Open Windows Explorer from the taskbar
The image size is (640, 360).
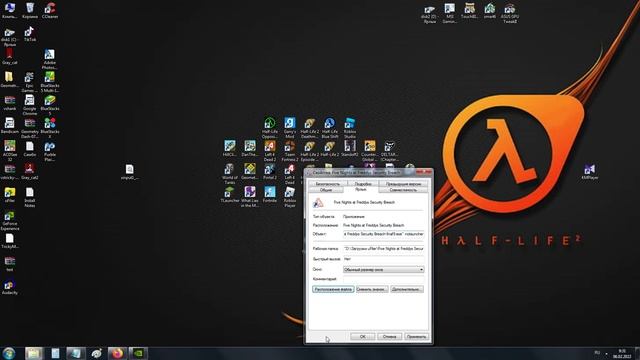pyautogui.click(x=34, y=353)
